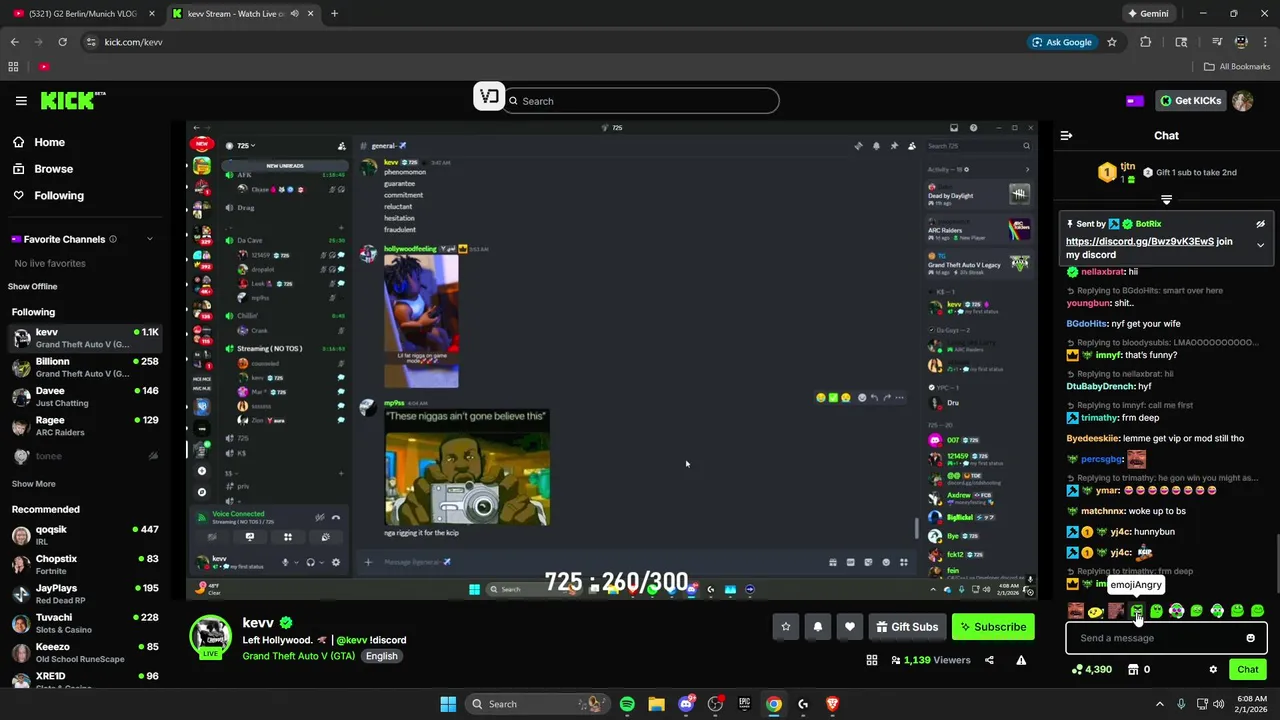
Task: Mute the kevv Stream tab audio
Action: 294,14
